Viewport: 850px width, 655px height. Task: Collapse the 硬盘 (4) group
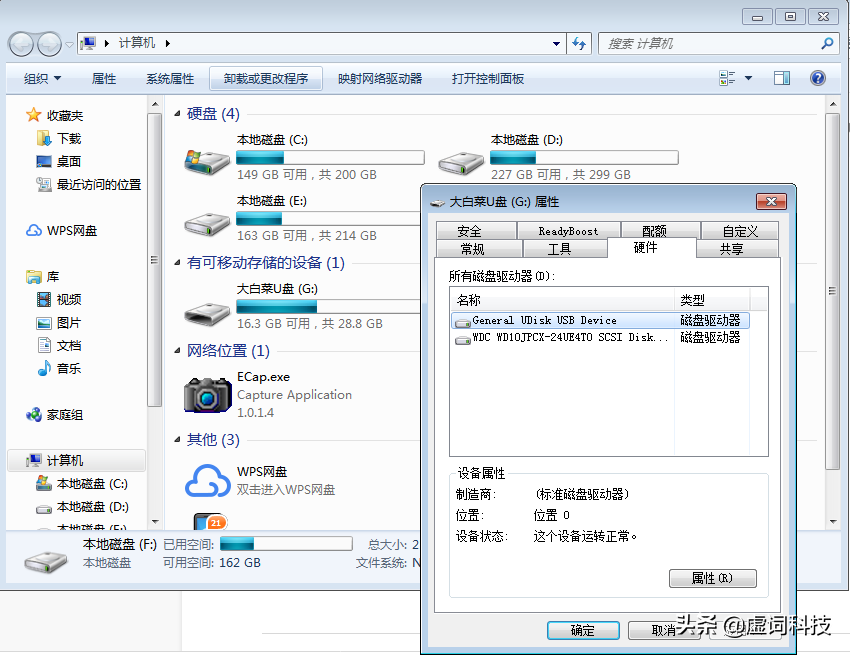pyautogui.click(x=178, y=114)
